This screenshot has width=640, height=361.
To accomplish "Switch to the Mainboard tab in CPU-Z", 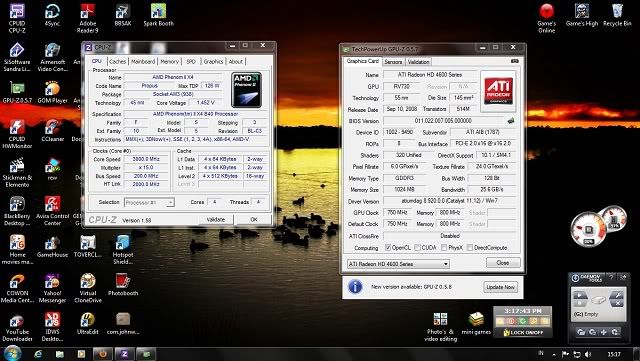I will click(x=143, y=61).
